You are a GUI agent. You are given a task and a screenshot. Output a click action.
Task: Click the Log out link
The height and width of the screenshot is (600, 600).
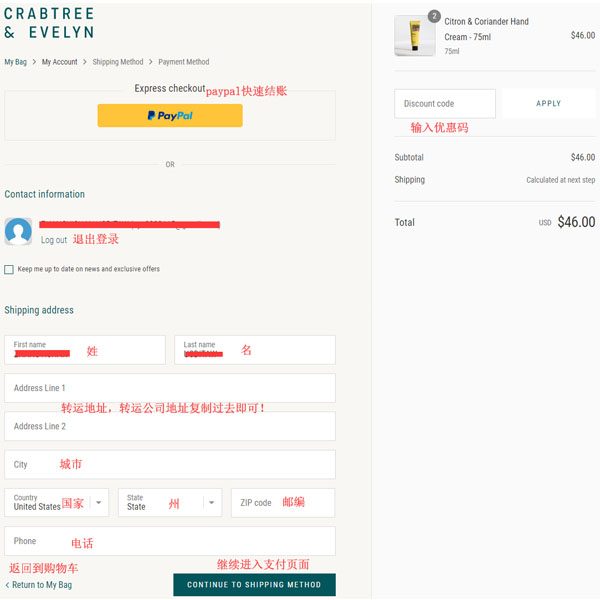pyautogui.click(x=54, y=240)
